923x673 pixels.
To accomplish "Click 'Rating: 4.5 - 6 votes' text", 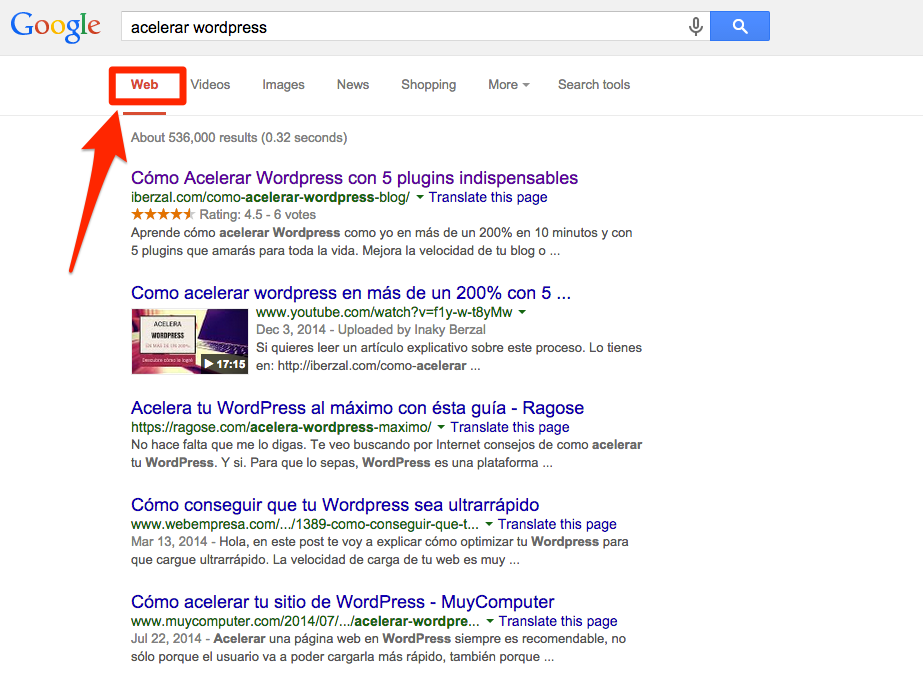I will point(257,215).
